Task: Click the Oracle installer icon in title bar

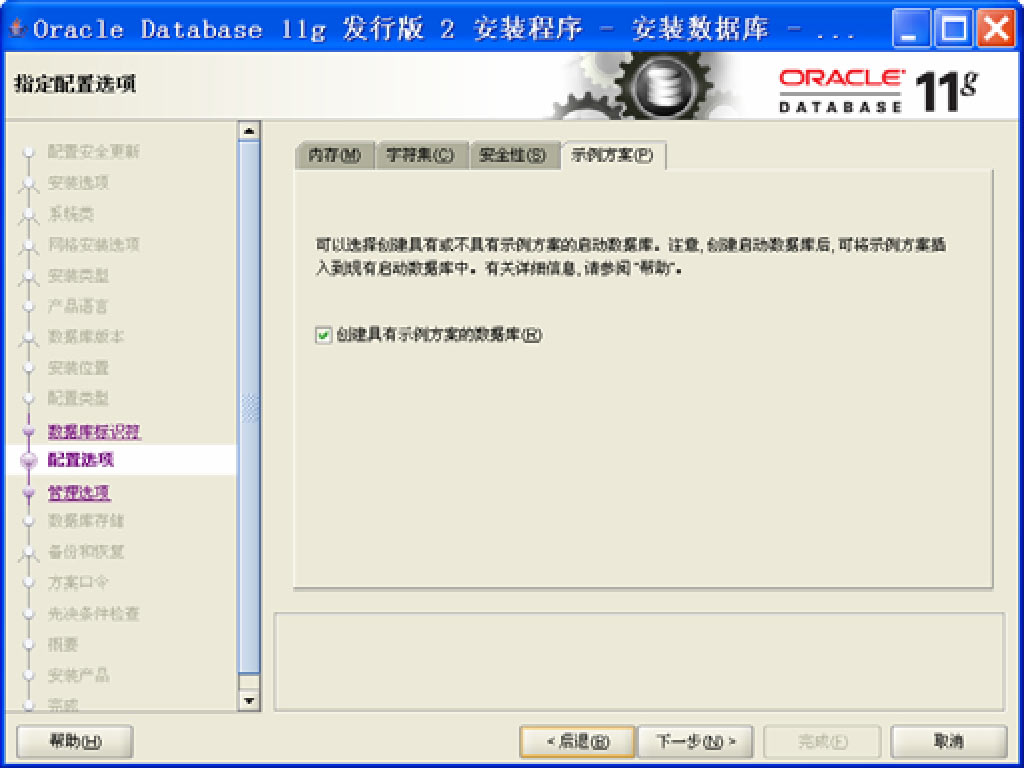Action: click(17, 29)
